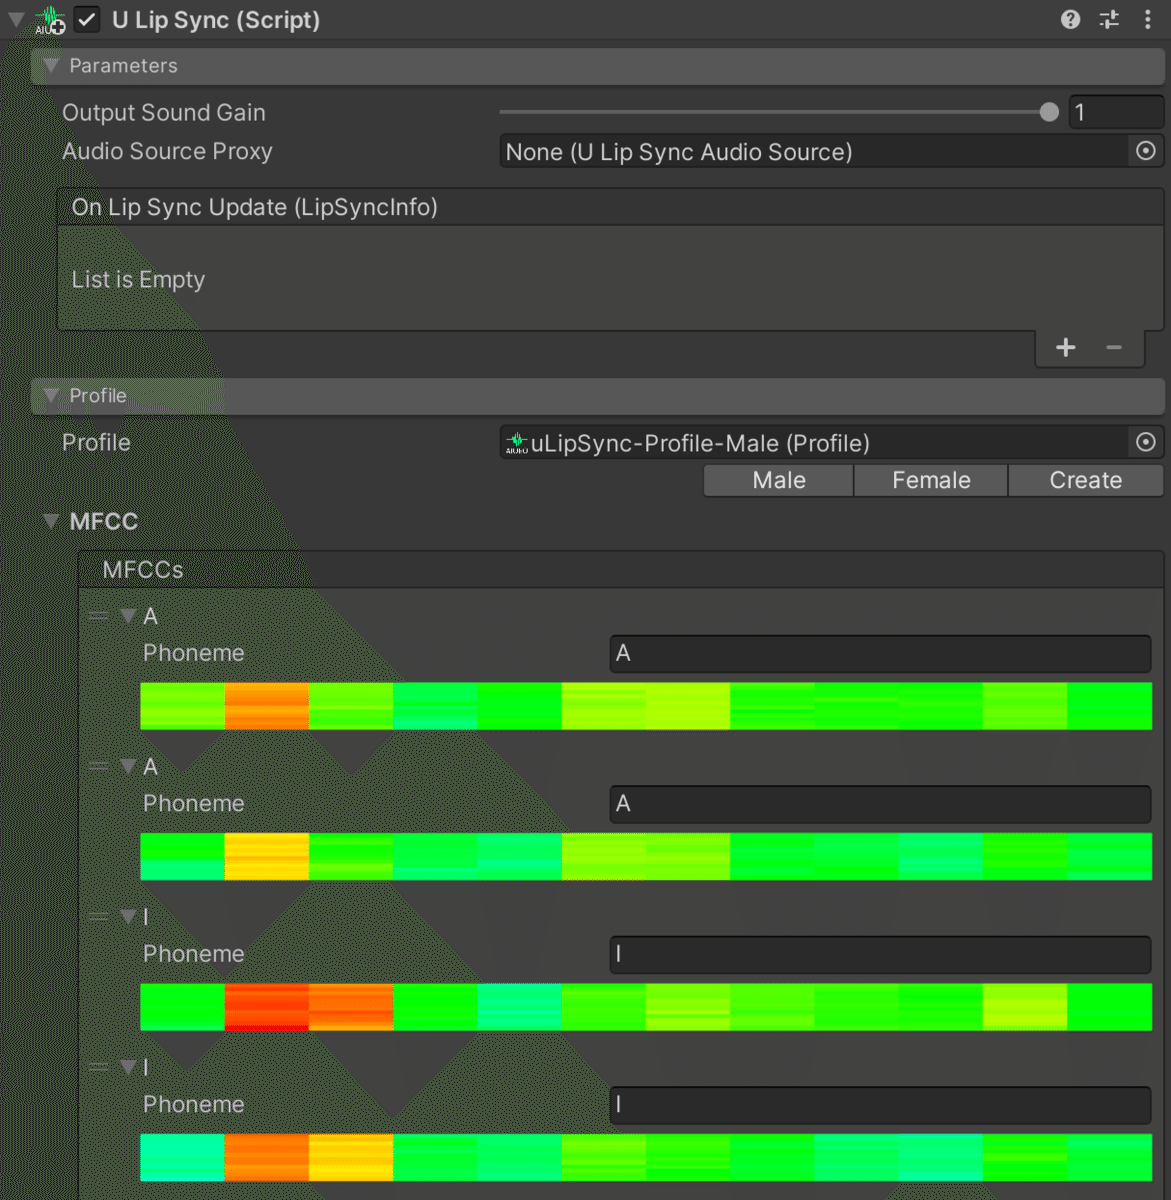The image size is (1171, 1200).
Task: Select the Male profile button
Action: point(778,480)
